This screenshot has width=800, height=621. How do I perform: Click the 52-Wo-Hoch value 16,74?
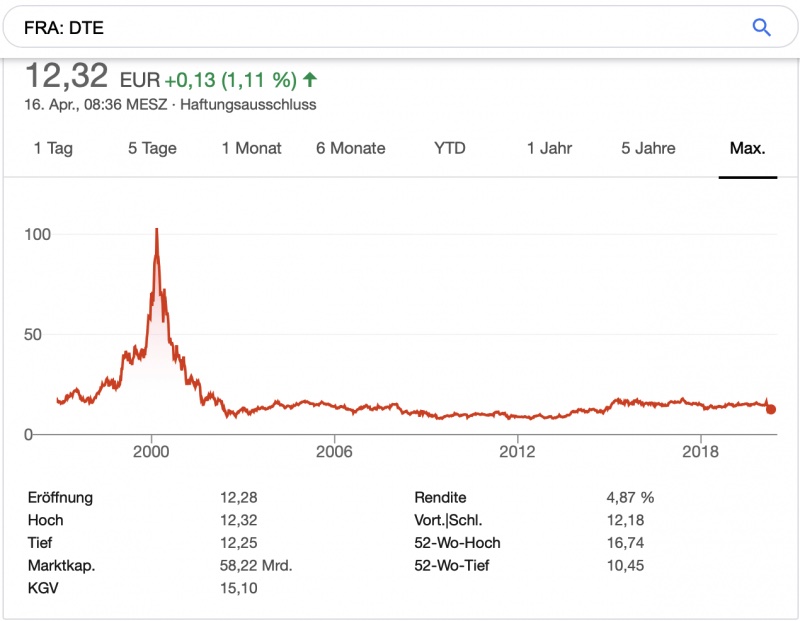[x=625, y=543]
